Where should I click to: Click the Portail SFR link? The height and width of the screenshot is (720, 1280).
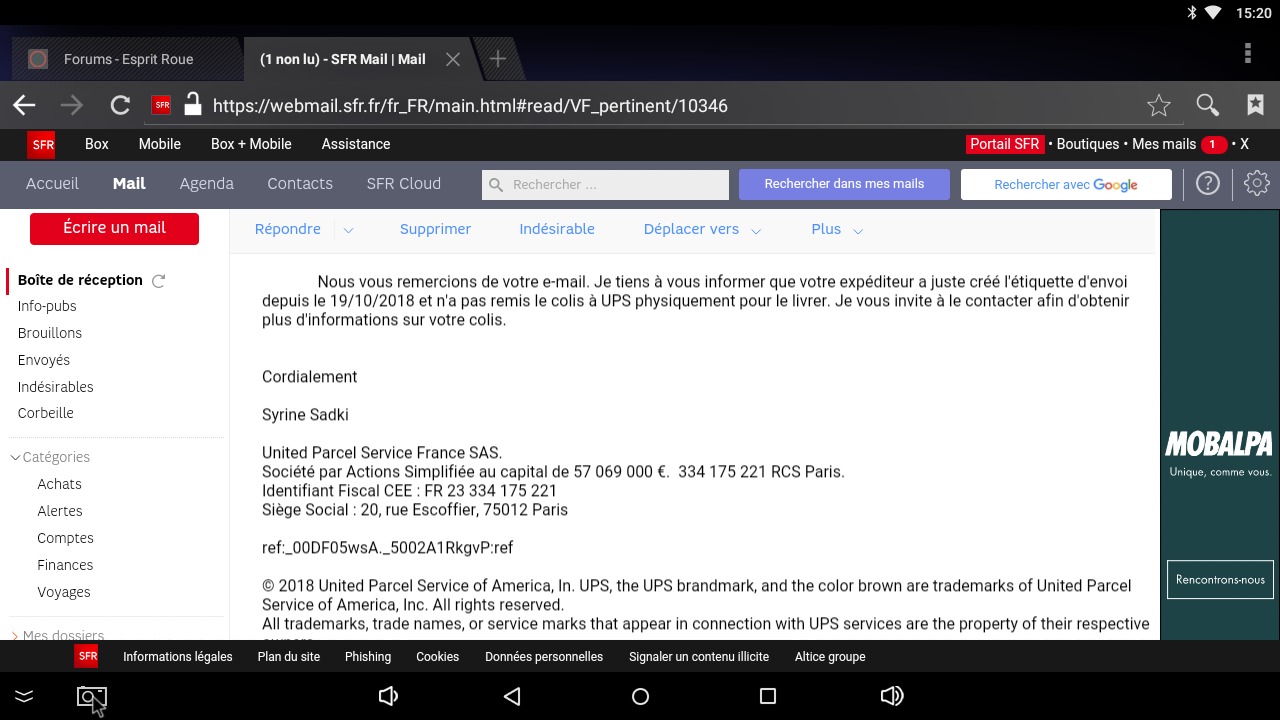(1005, 144)
